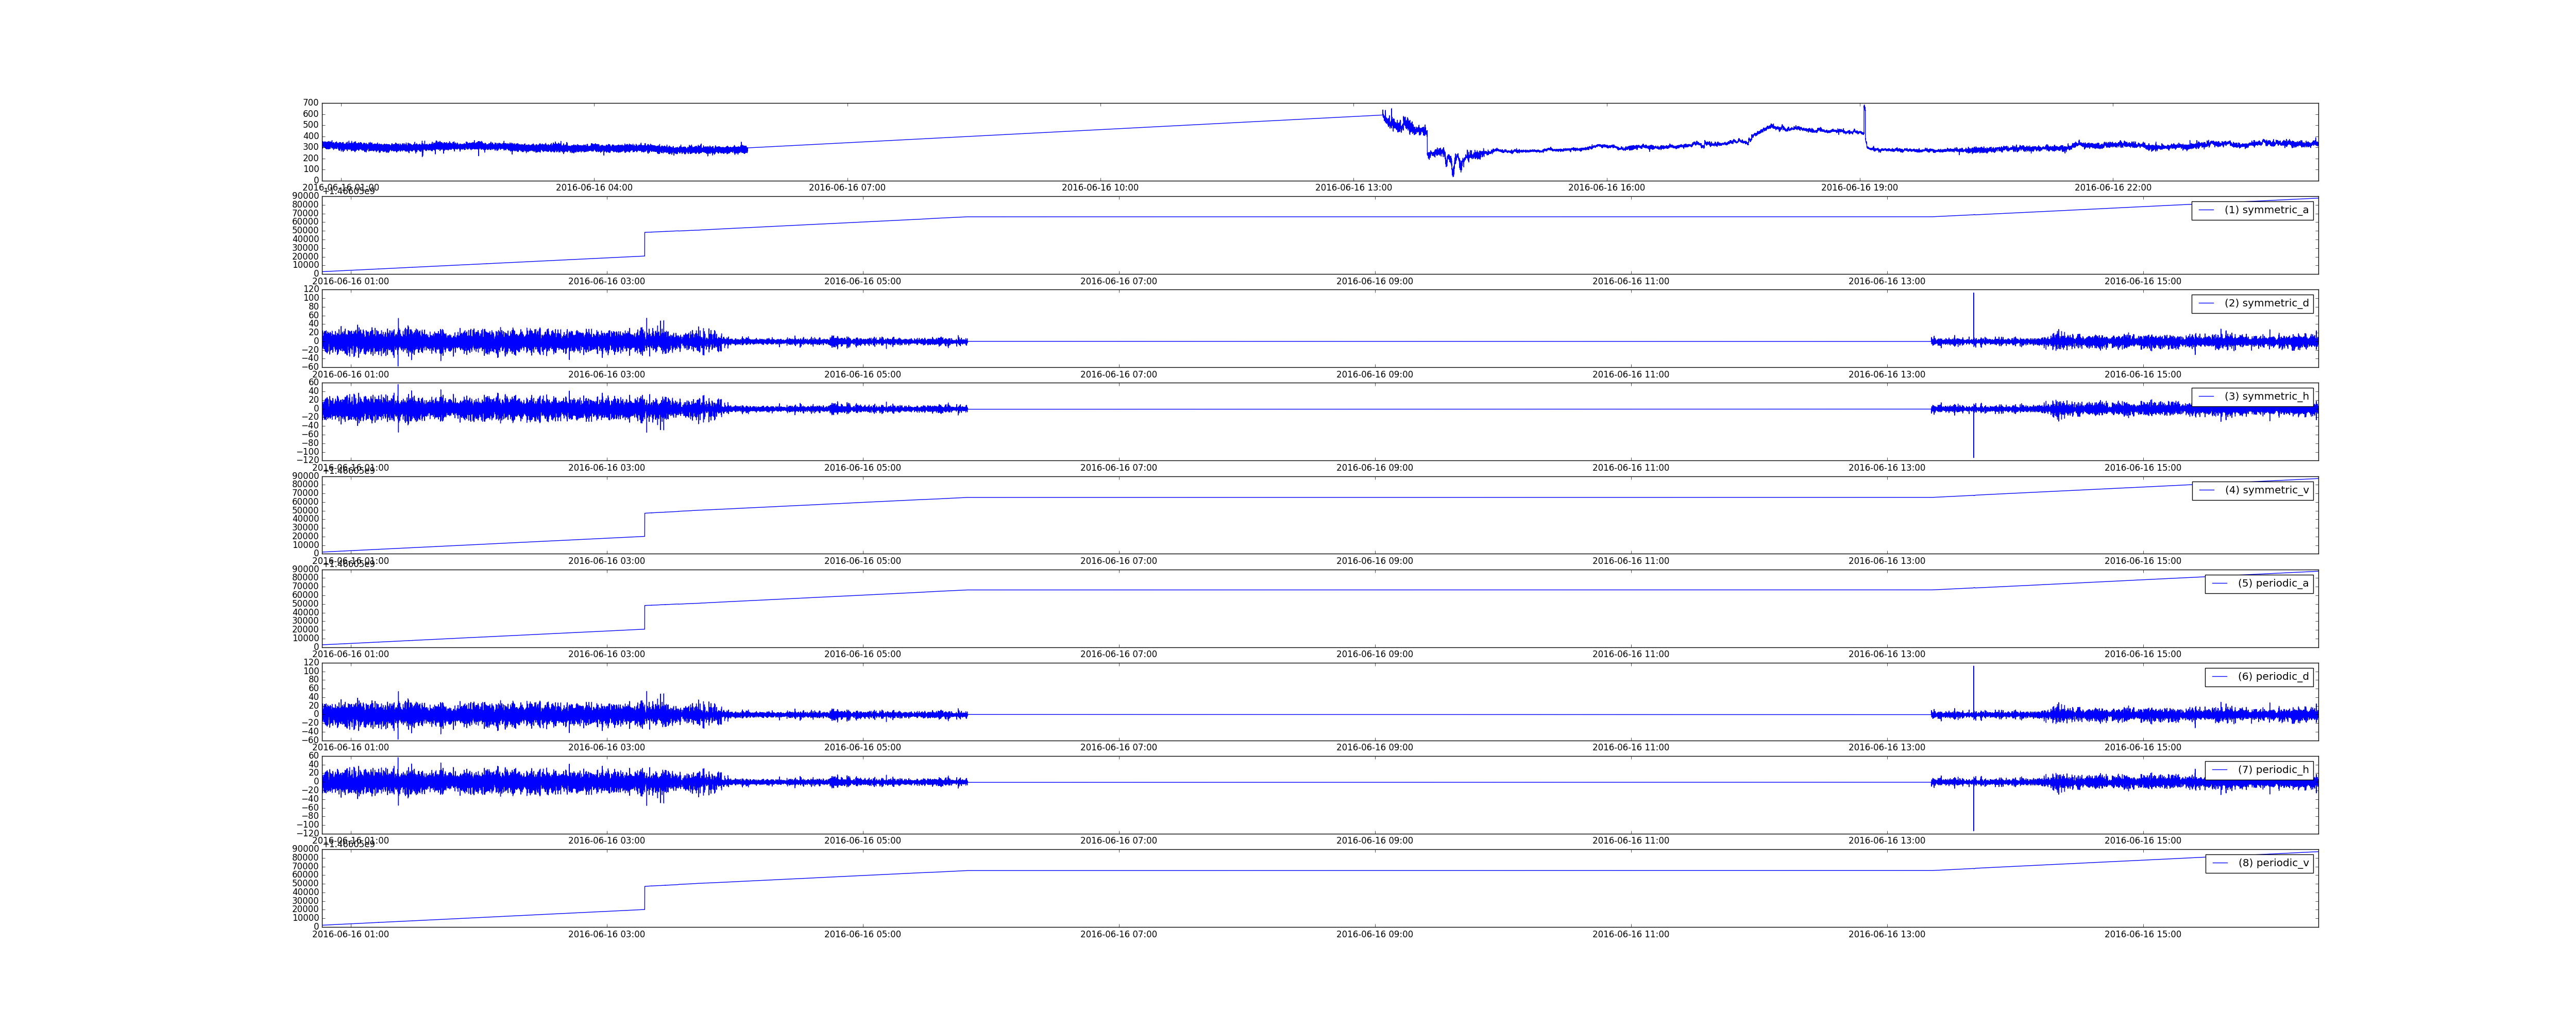Select the (8) periodic_v legend entry
The width and height of the screenshot is (2576, 1030).
[2273, 863]
